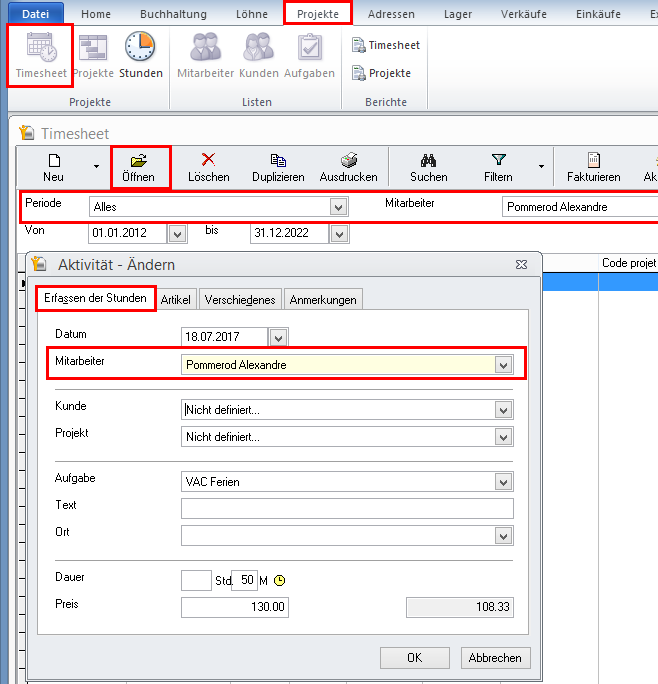Select the Anmerkungen tab

coord(323,300)
